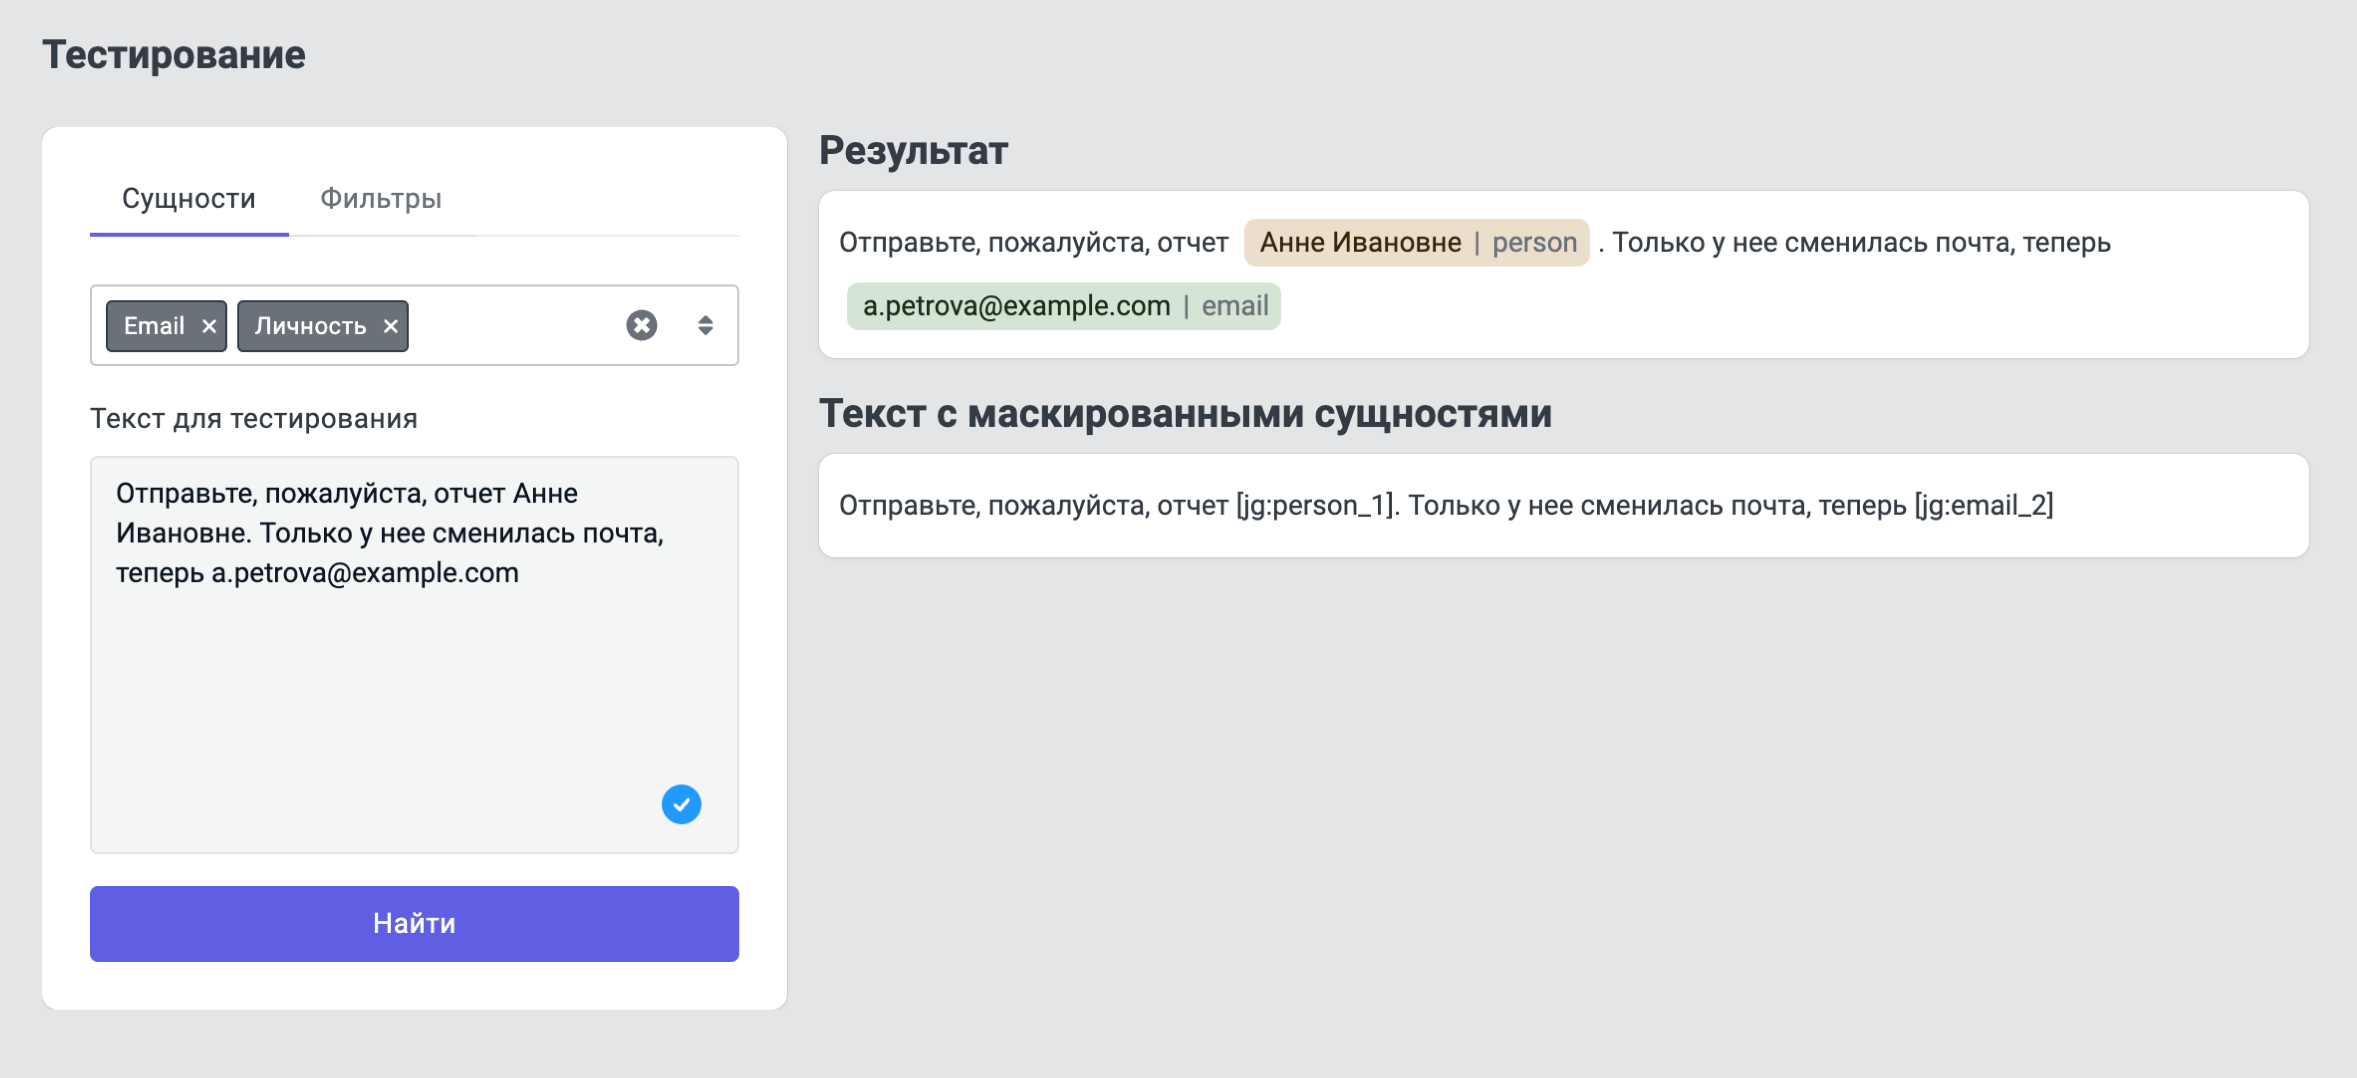Screen dimensions: 2357x1078
Task: Click the [jg:person_1] masked token
Action: [1314, 506]
